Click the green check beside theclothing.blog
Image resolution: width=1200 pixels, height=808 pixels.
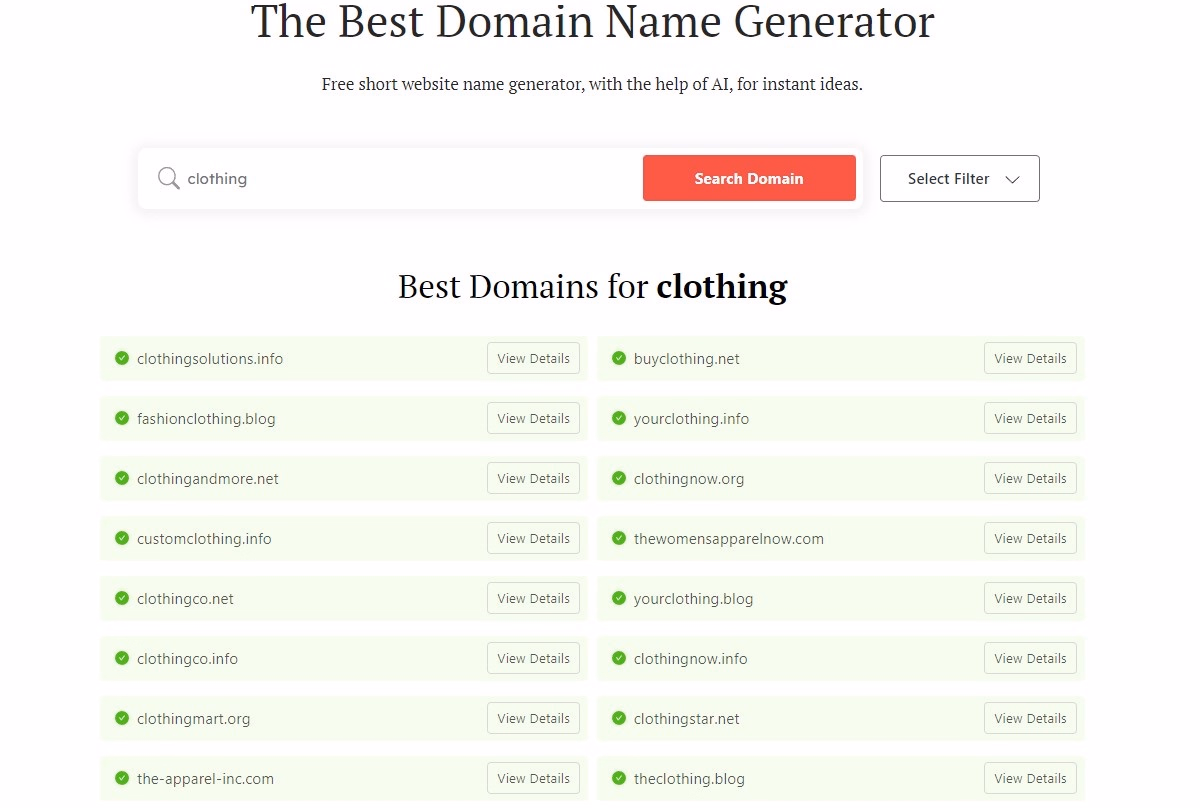click(618, 778)
